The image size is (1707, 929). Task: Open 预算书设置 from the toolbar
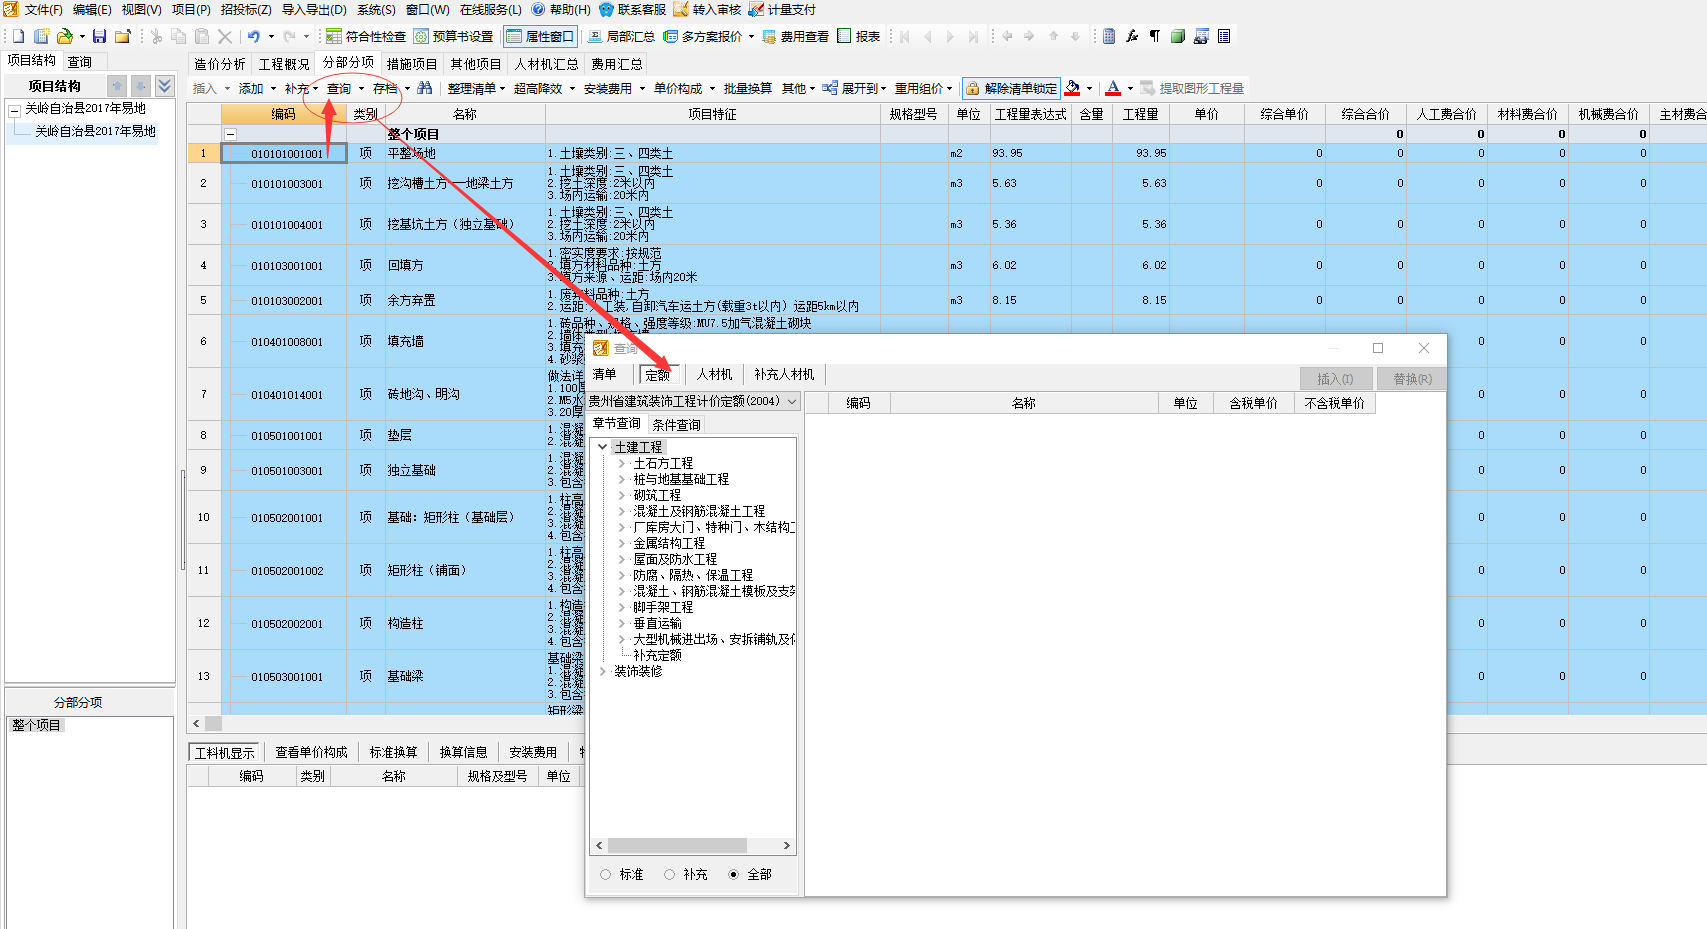pyautogui.click(x=454, y=36)
